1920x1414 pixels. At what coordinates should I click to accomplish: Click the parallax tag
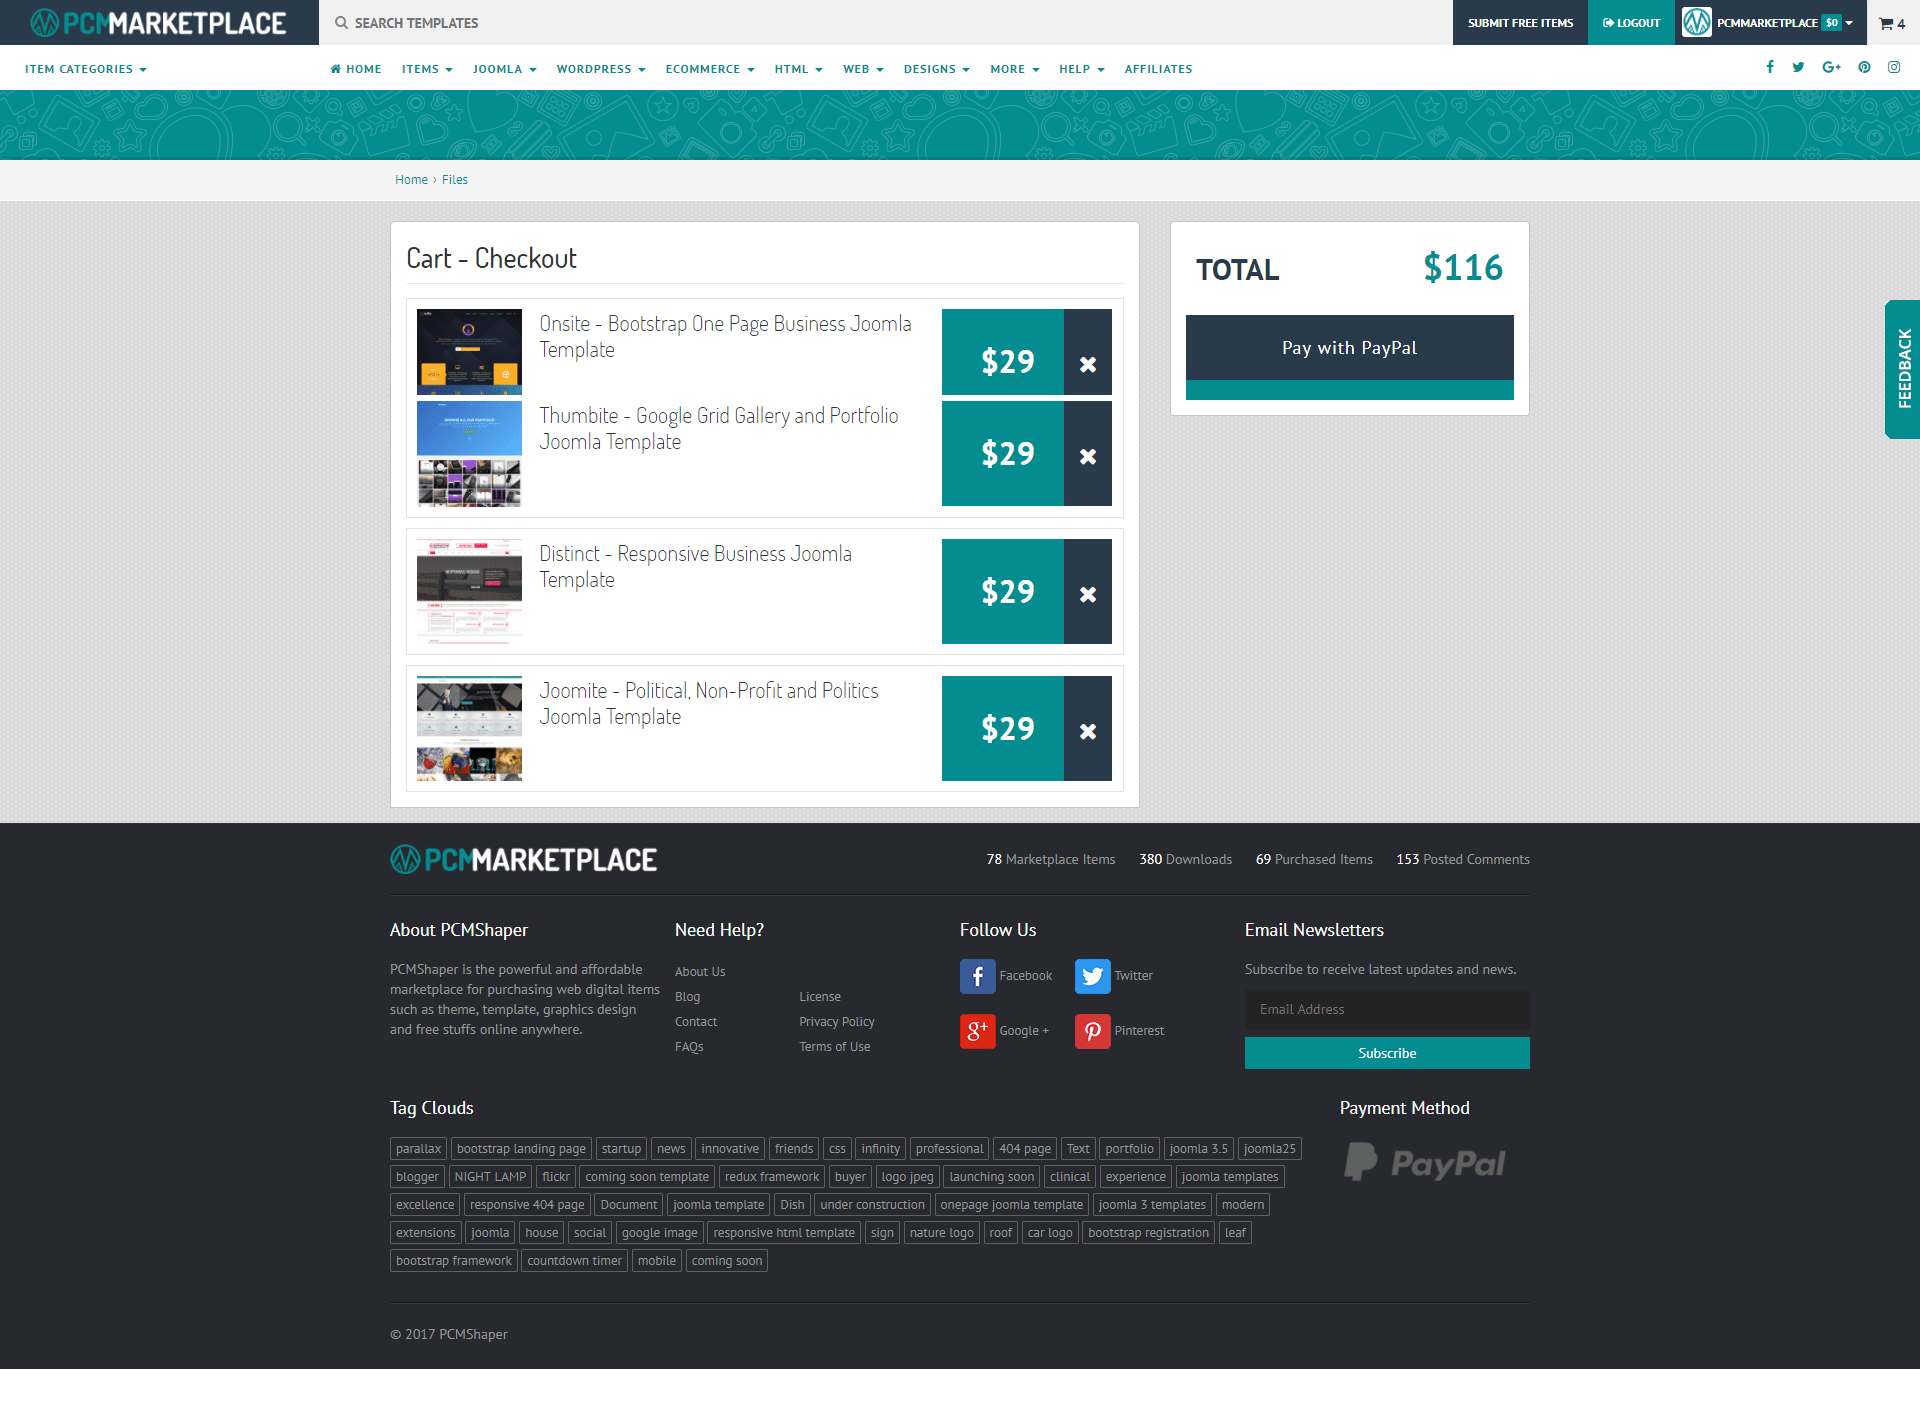[x=418, y=1149]
